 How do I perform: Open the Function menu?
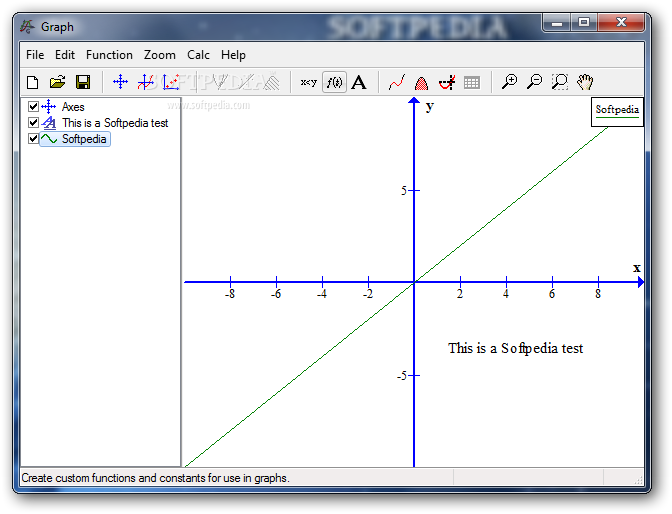[x=109, y=55]
